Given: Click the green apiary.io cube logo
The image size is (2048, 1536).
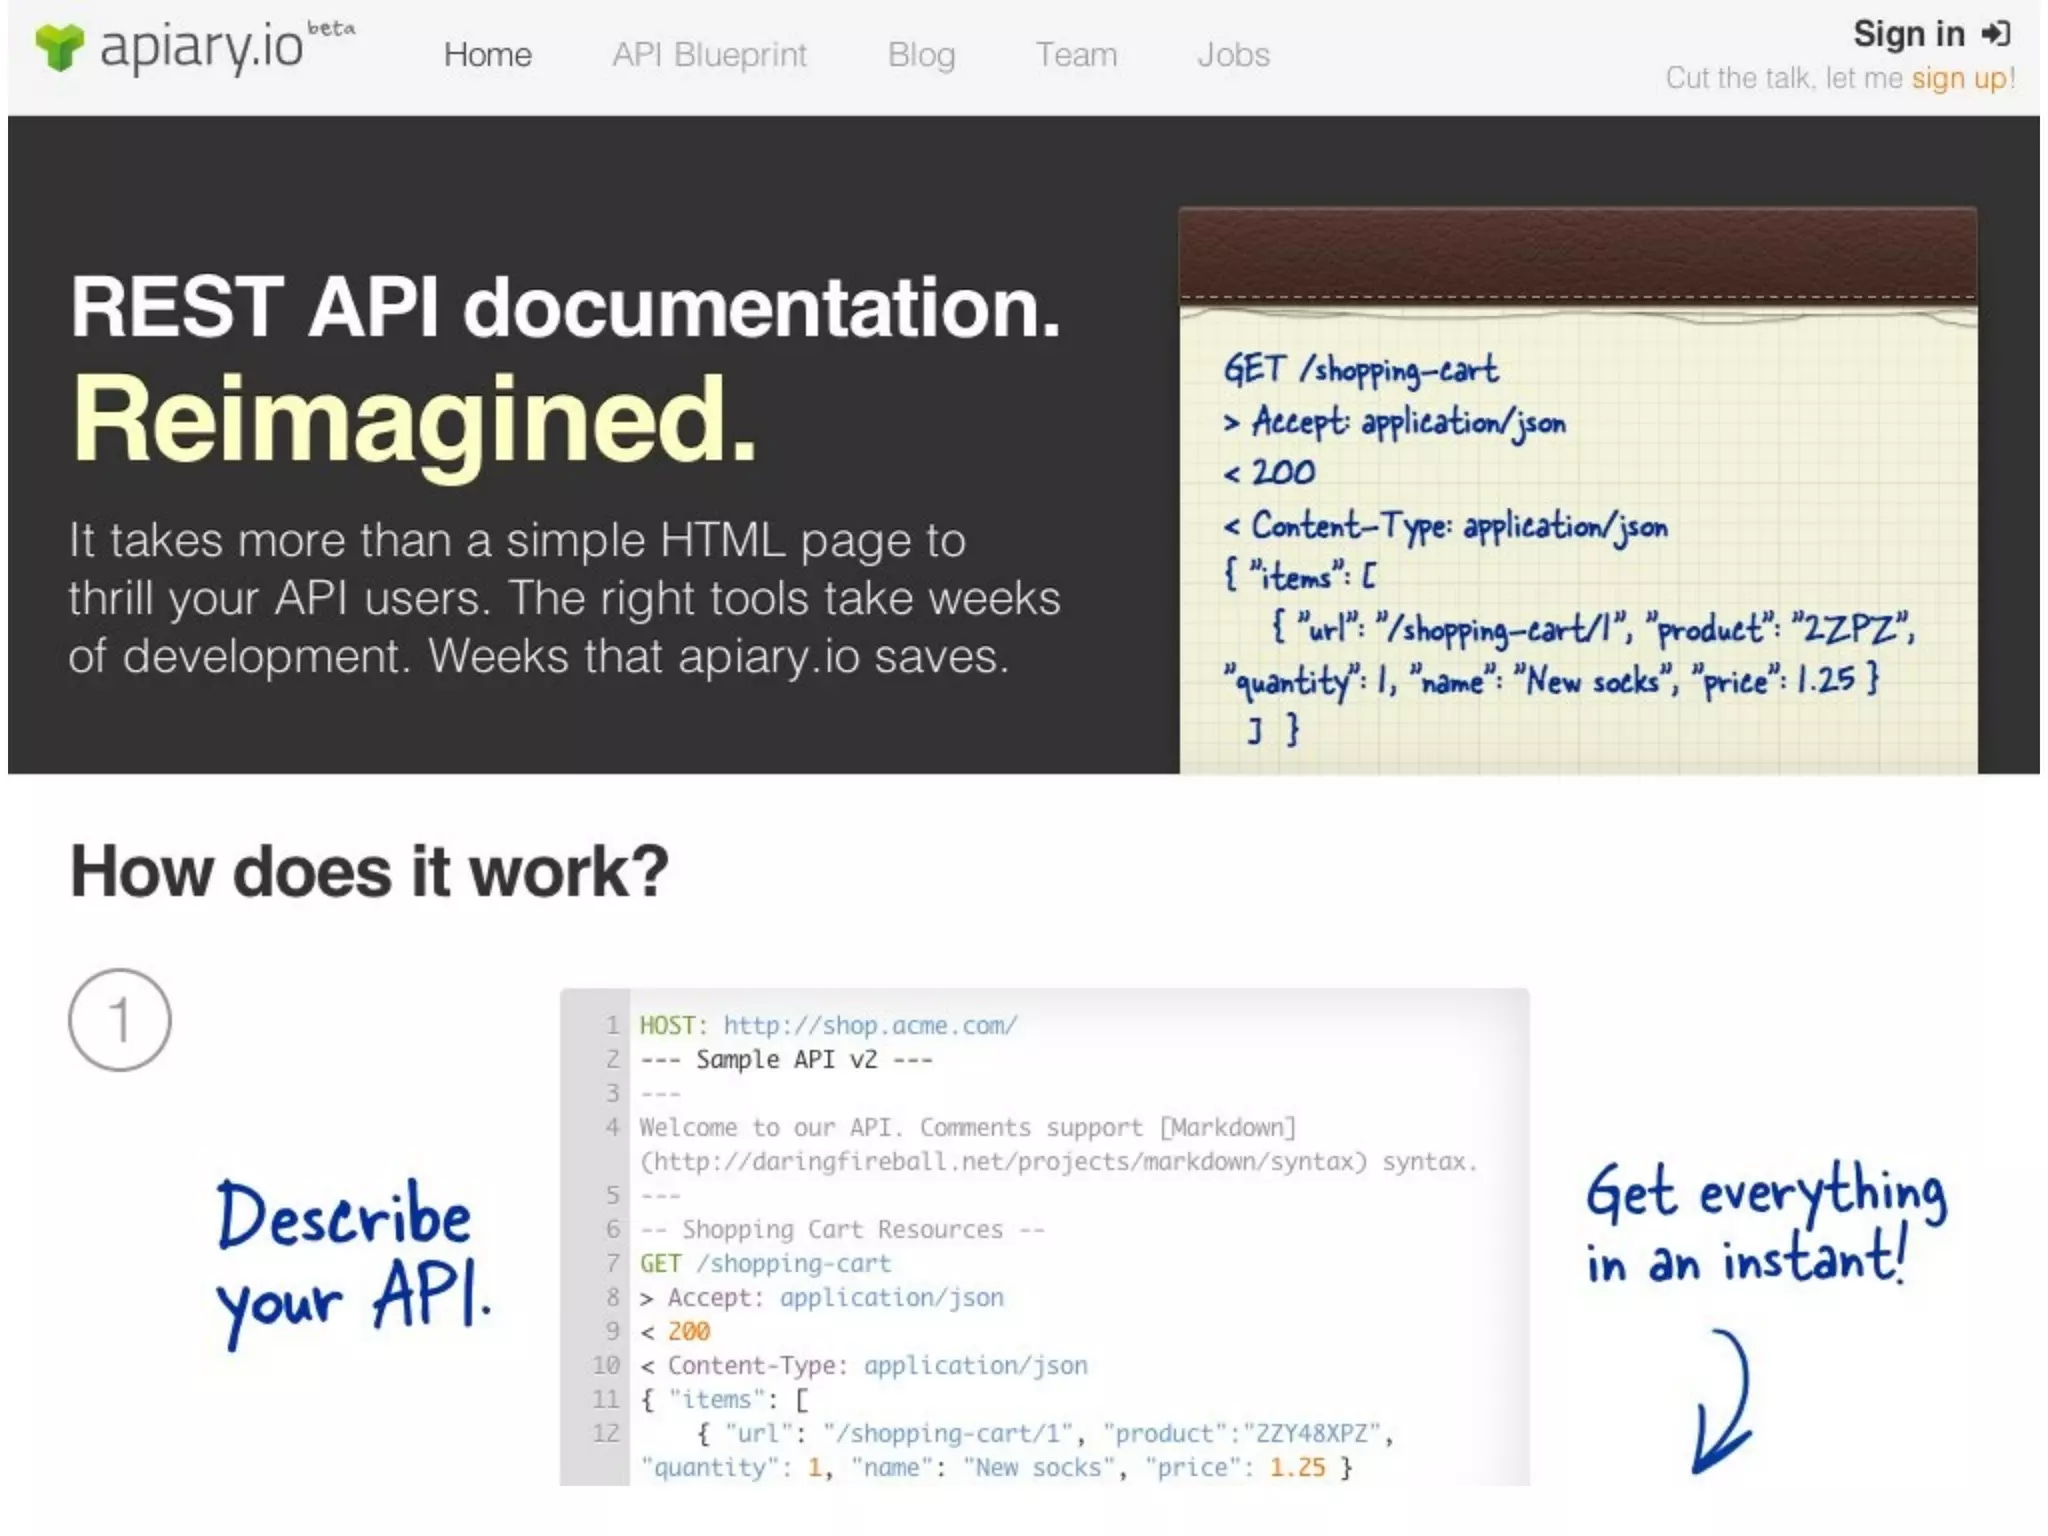Looking at the screenshot, I should pyautogui.click(x=58, y=47).
